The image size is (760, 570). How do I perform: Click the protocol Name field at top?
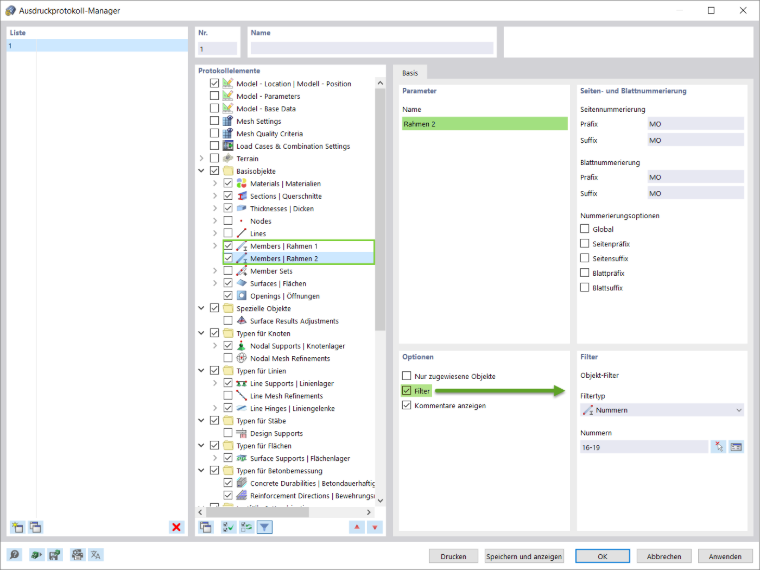[x=372, y=48]
